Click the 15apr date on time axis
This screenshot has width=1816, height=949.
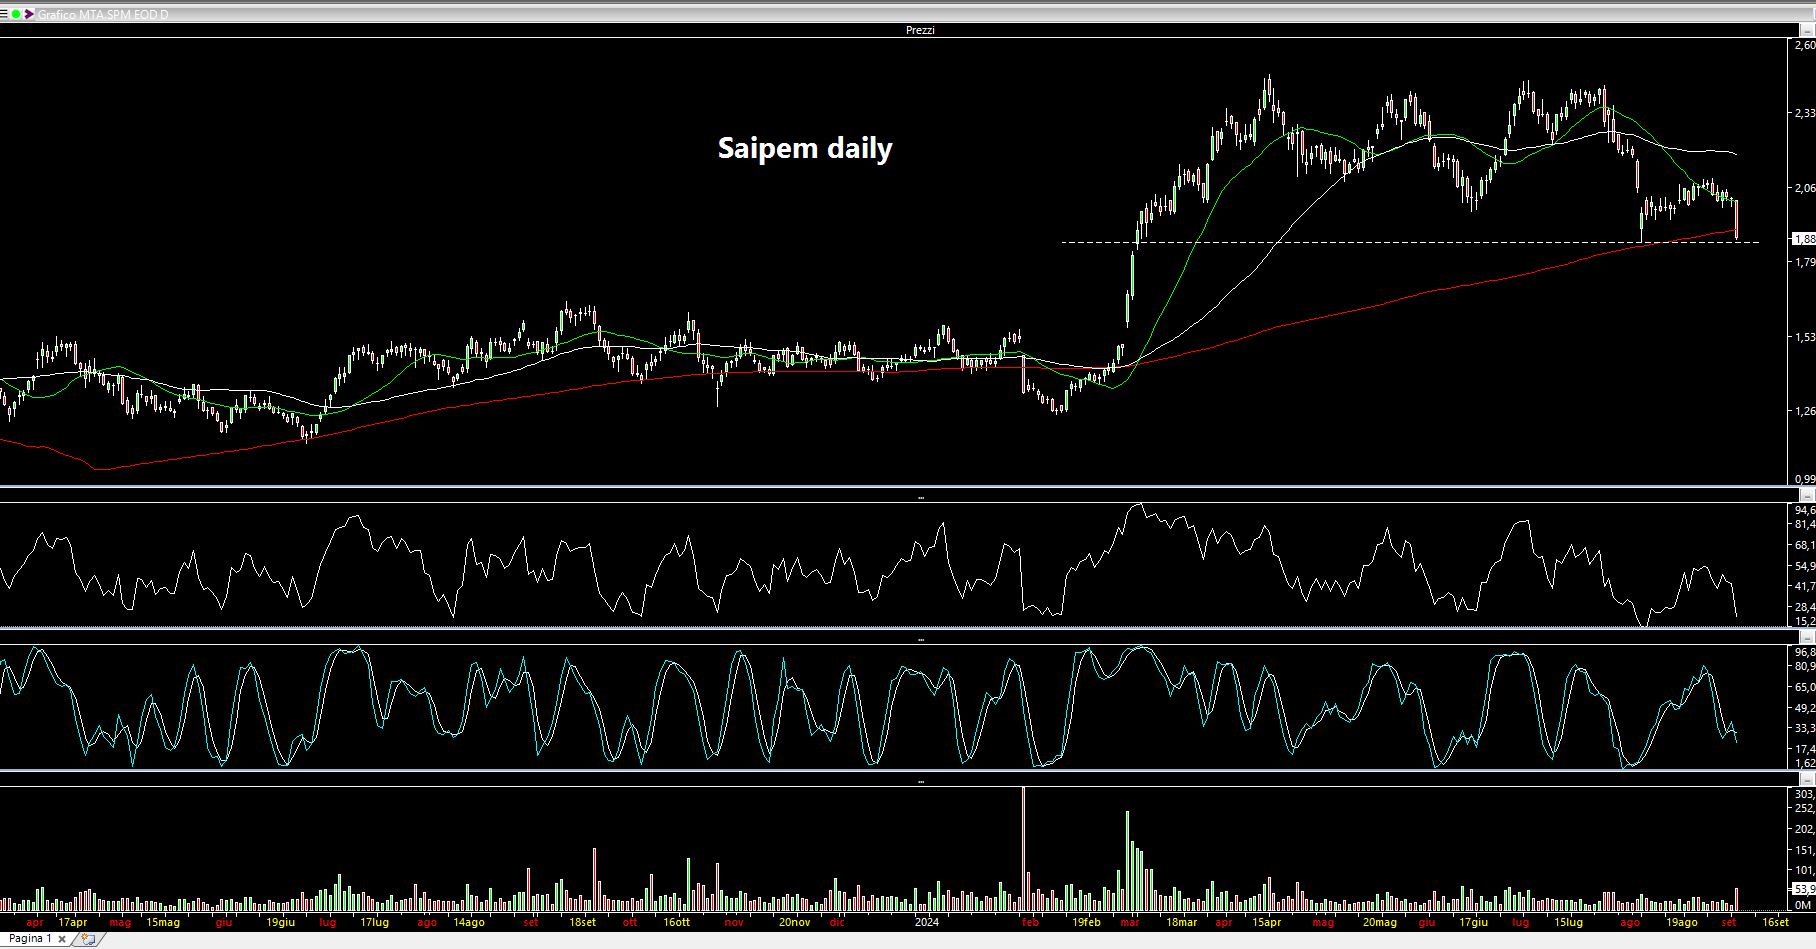click(x=1266, y=922)
